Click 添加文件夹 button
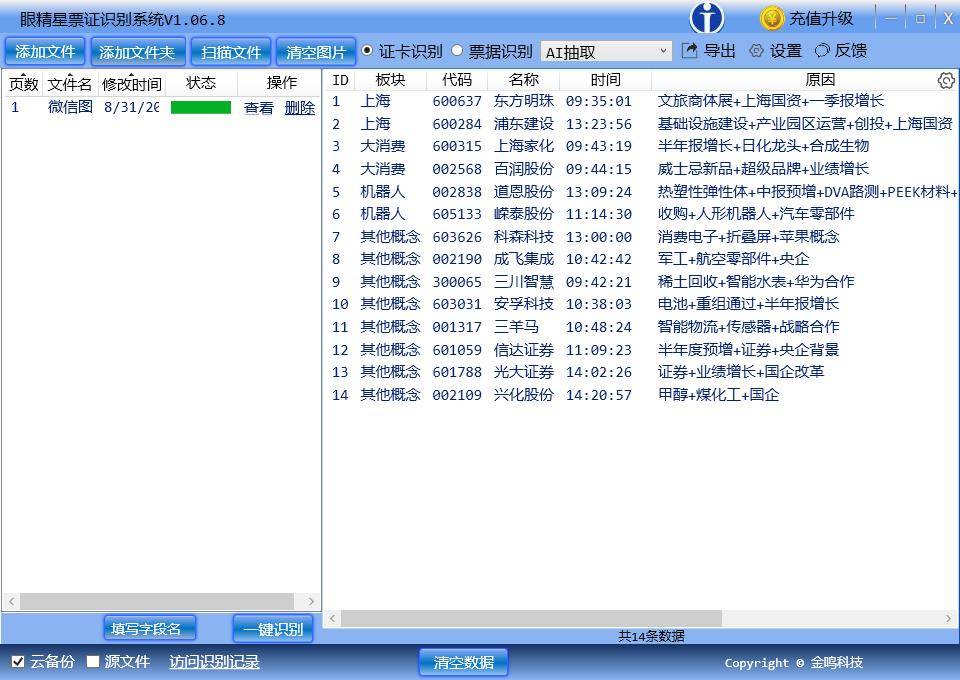The width and height of the screenshot is (960, 680). click(x=137, y=52)
